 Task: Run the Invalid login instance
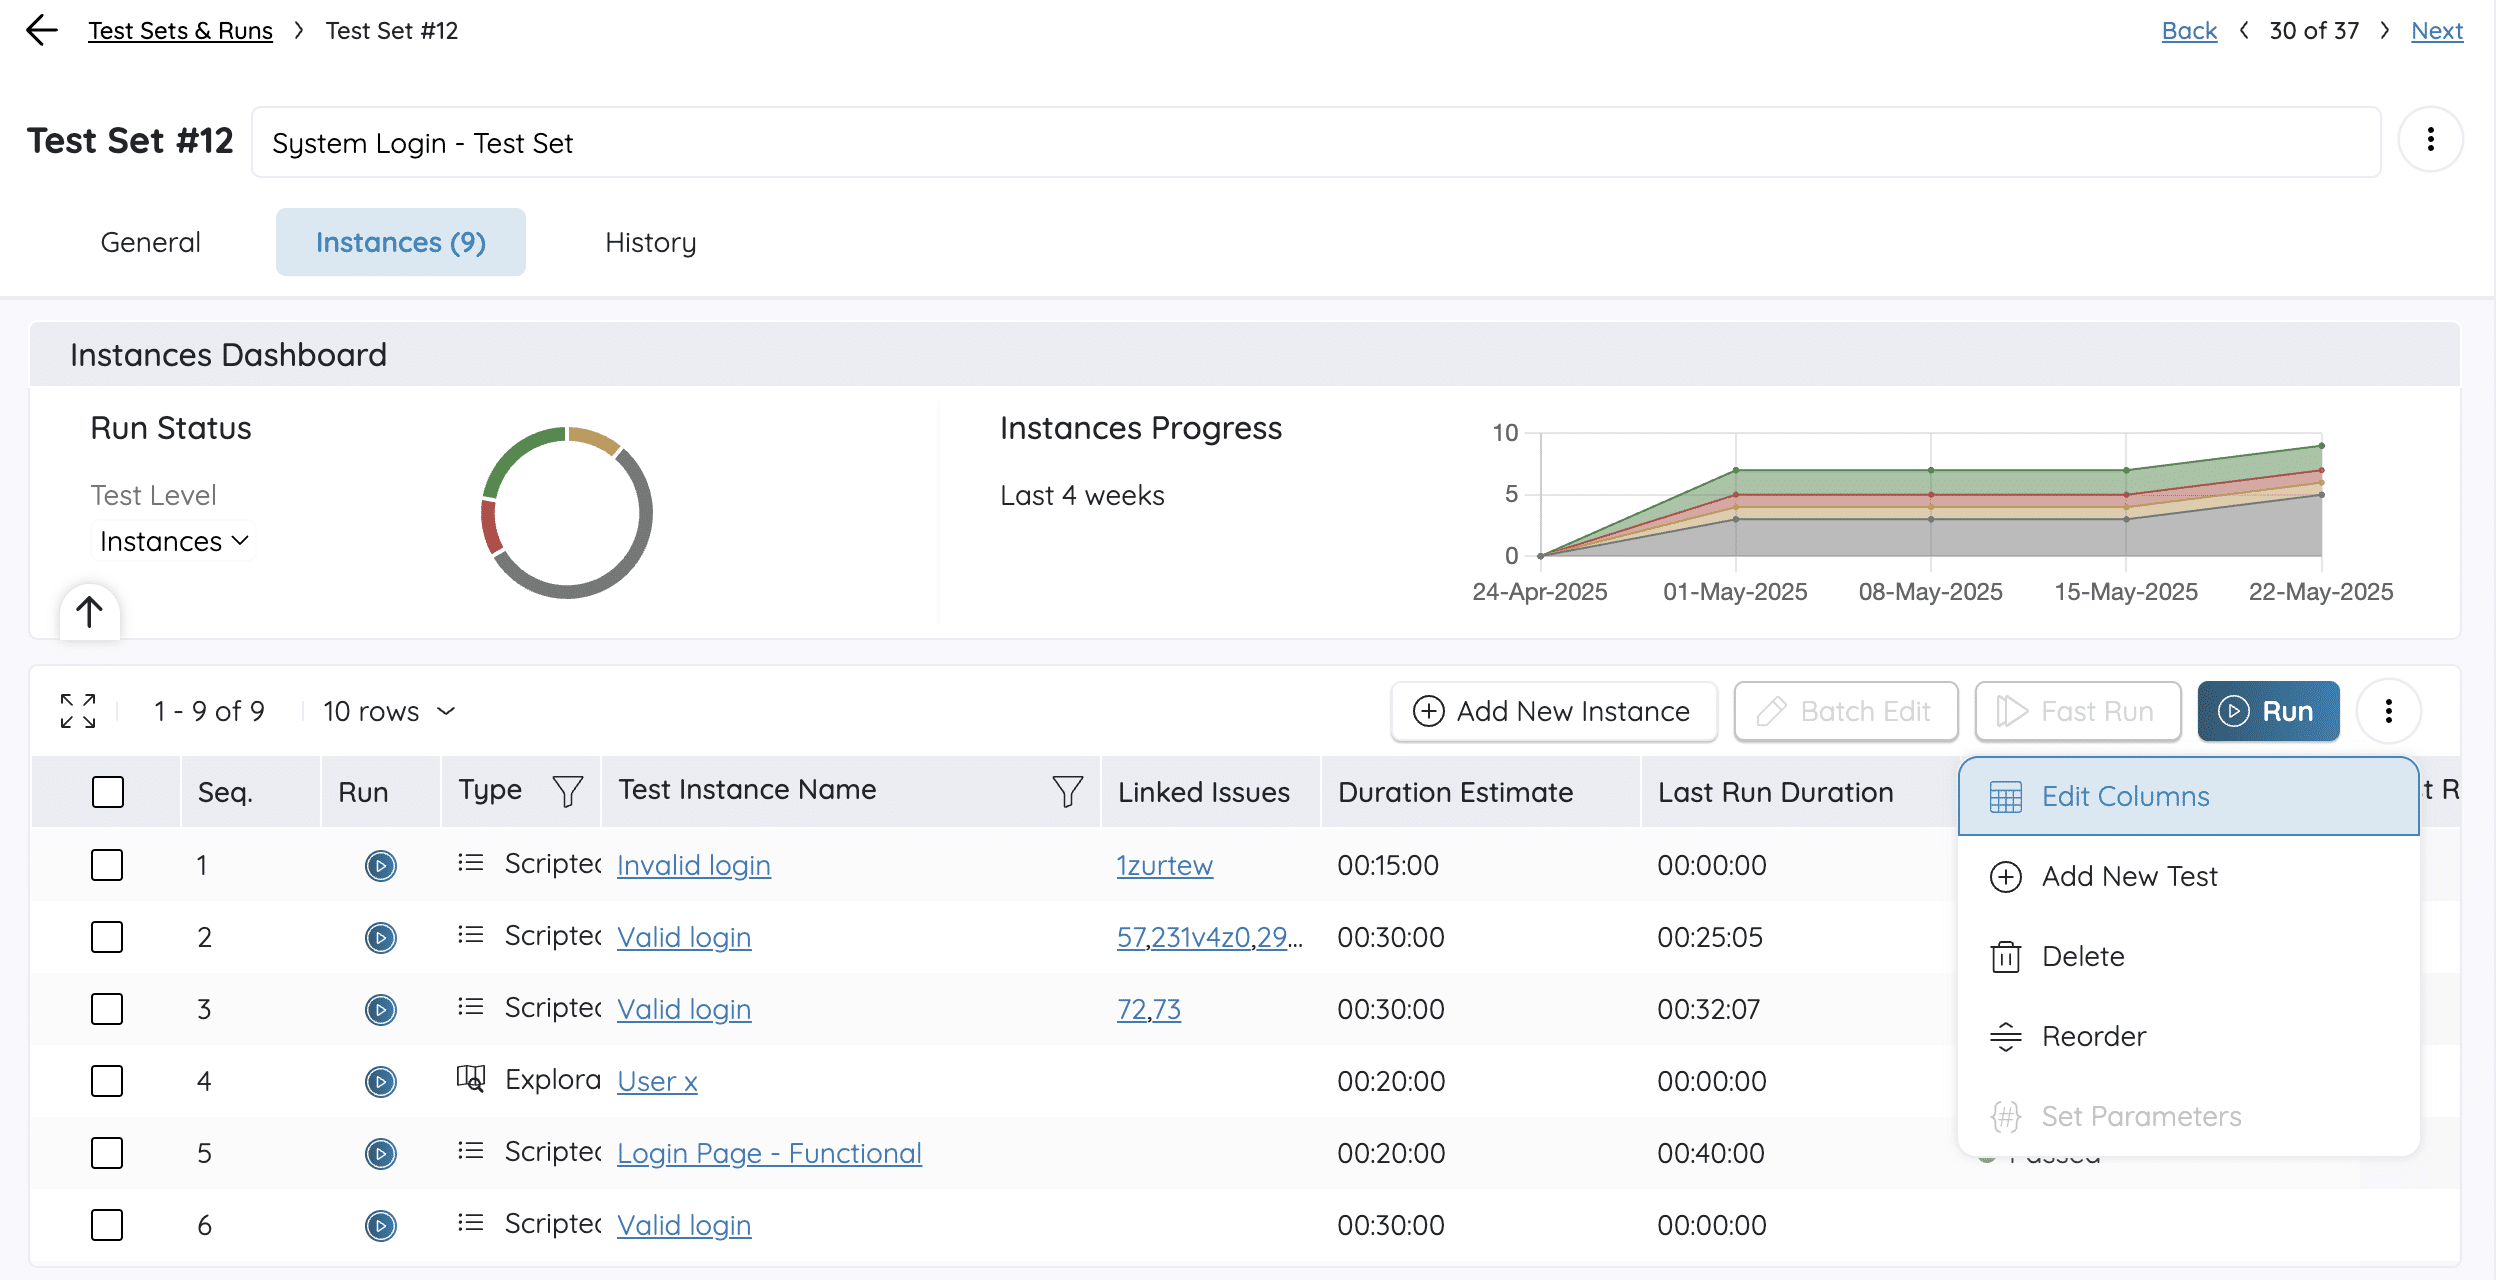coord(380,865)
